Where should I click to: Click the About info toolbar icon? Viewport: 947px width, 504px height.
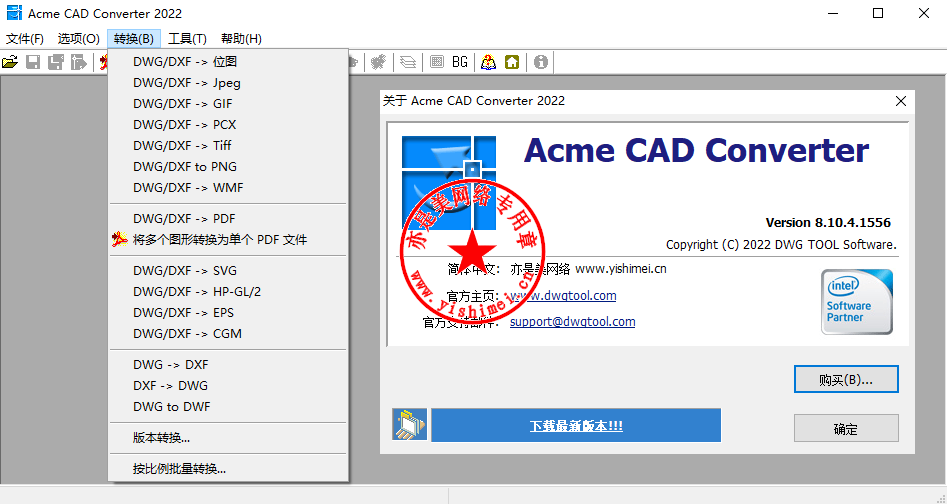point(541,62)
